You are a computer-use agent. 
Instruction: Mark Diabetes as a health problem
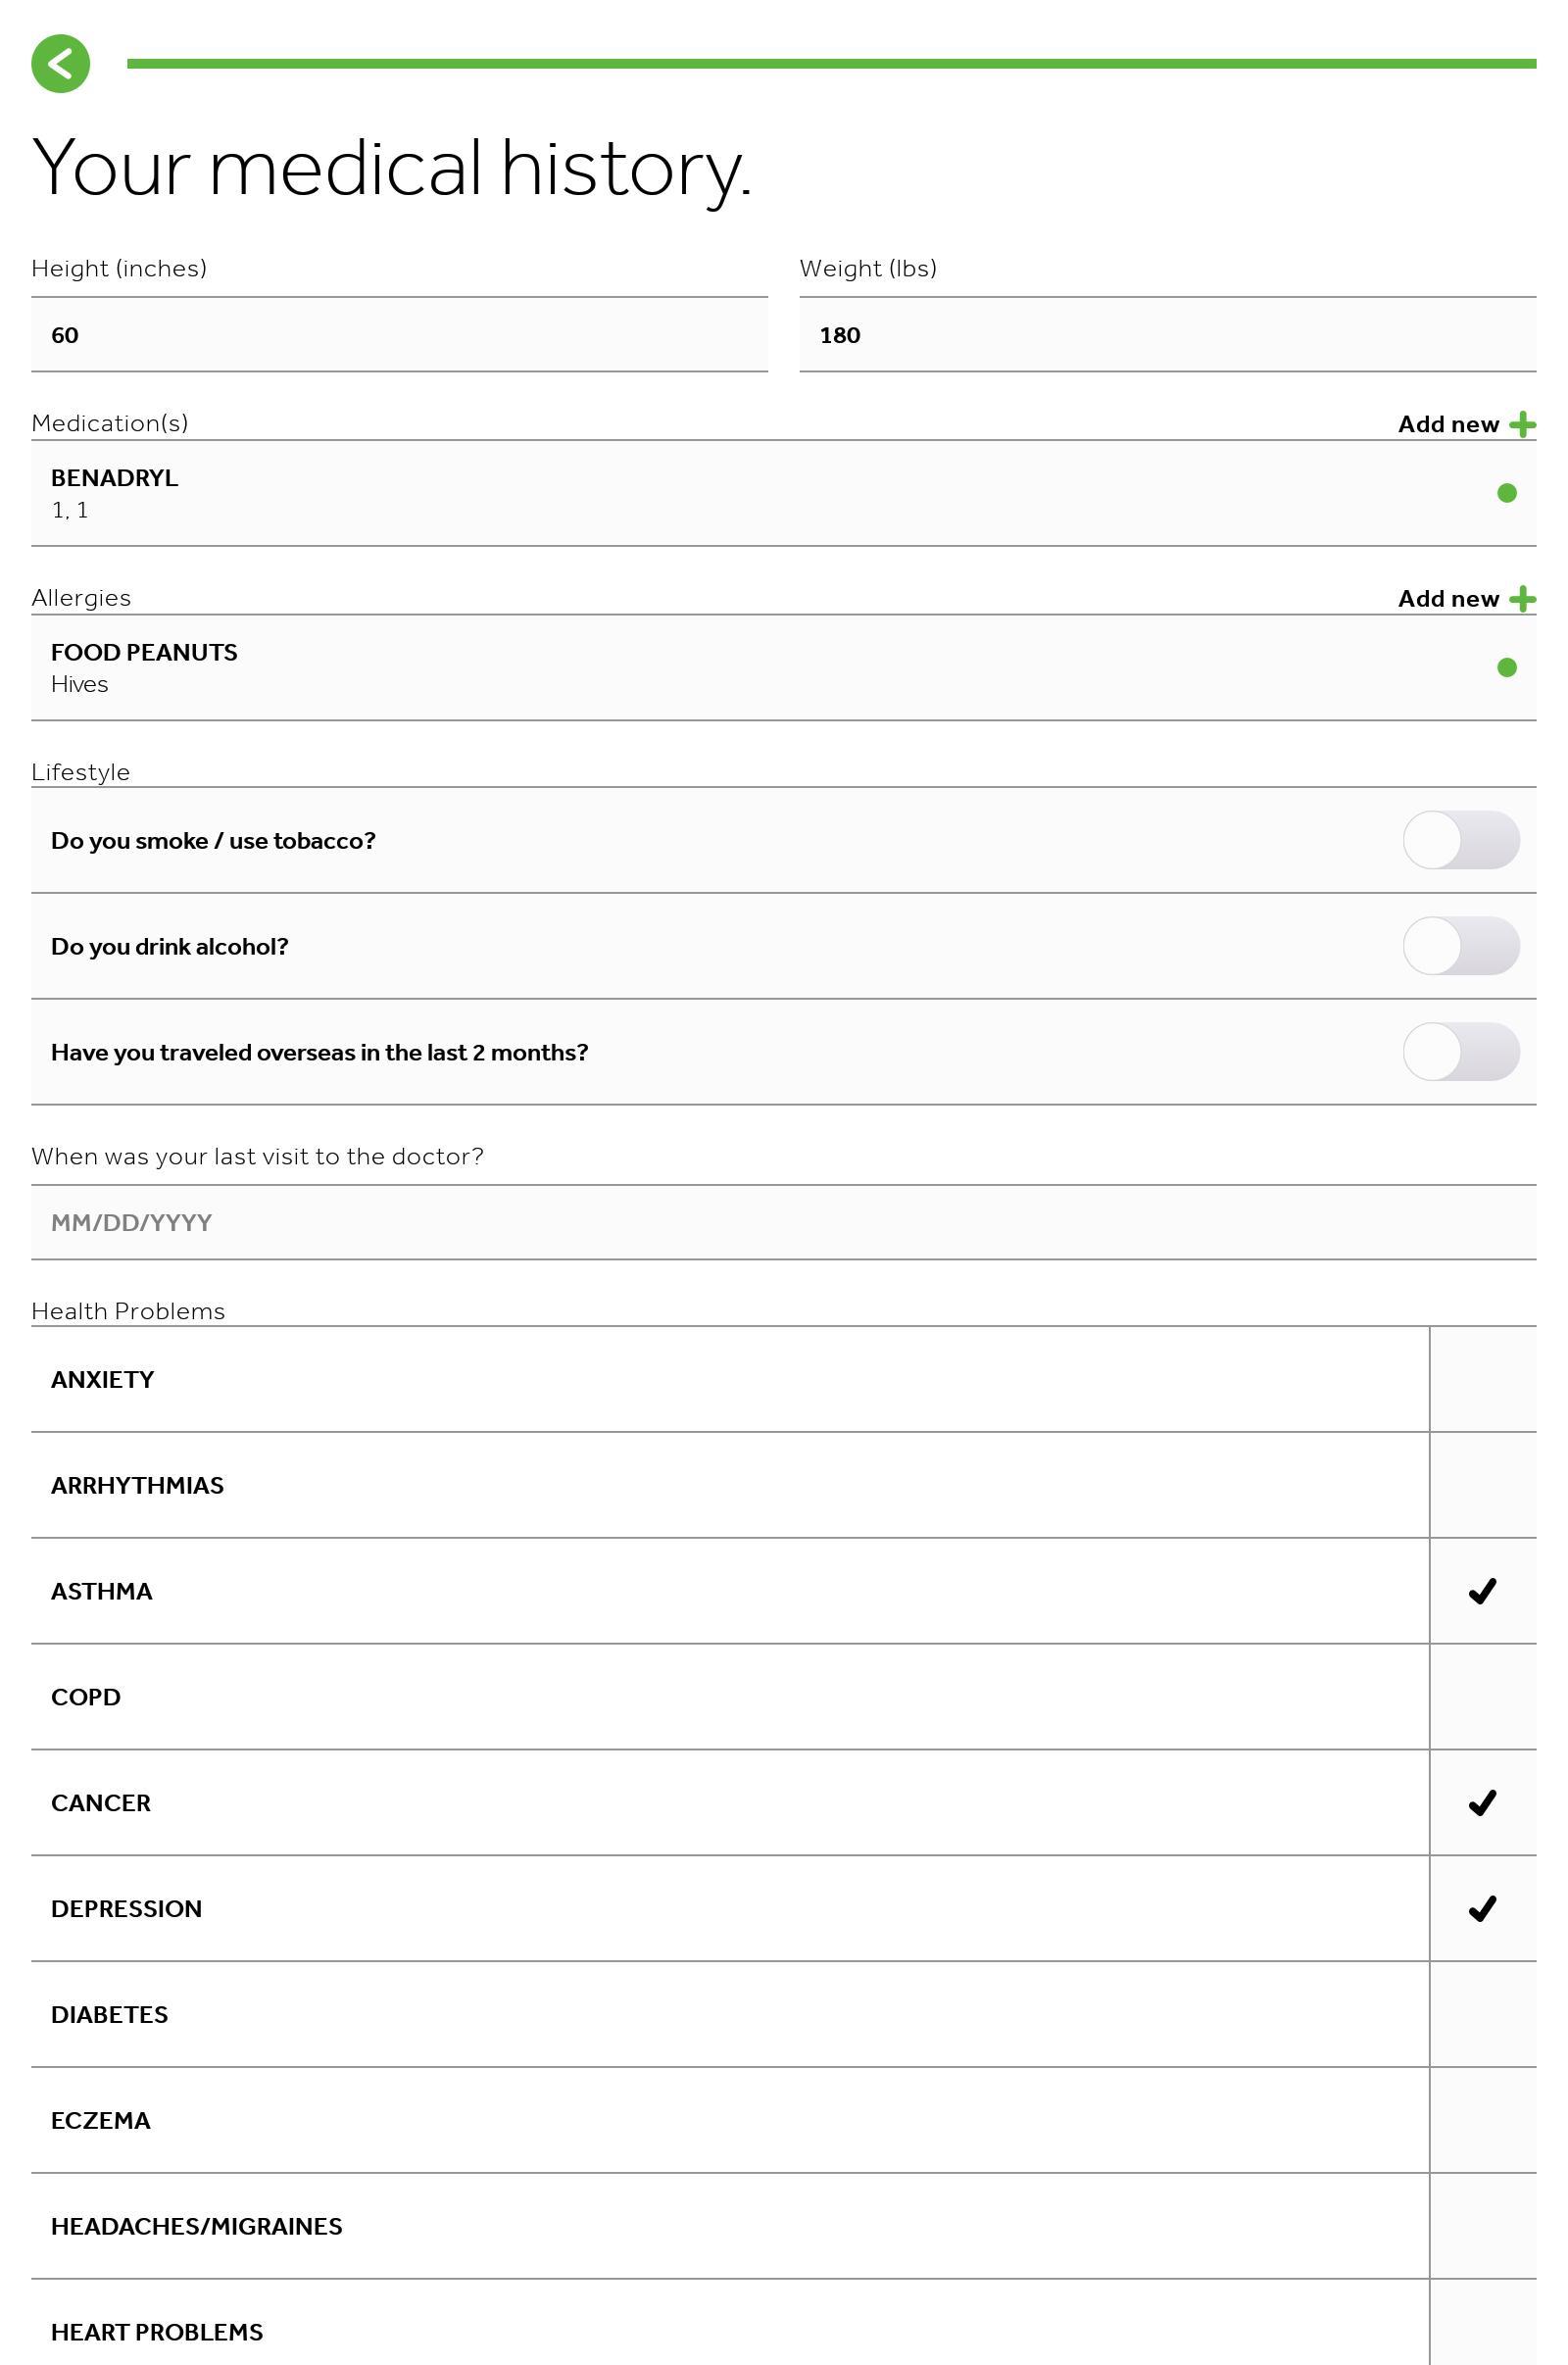1482,2015
